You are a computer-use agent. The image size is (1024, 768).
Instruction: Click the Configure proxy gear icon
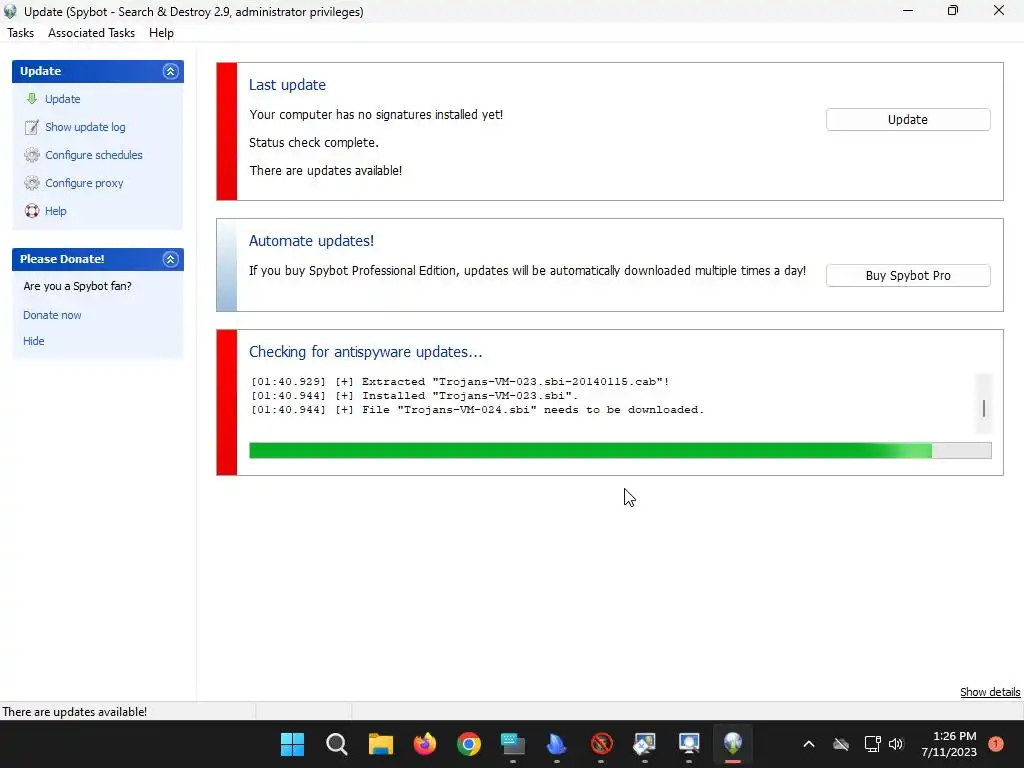31,183
